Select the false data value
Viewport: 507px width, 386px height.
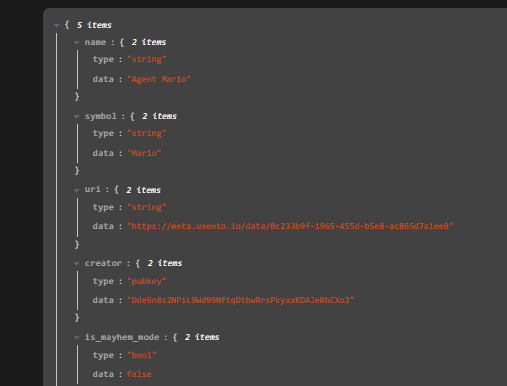click(x=139, y=374)
